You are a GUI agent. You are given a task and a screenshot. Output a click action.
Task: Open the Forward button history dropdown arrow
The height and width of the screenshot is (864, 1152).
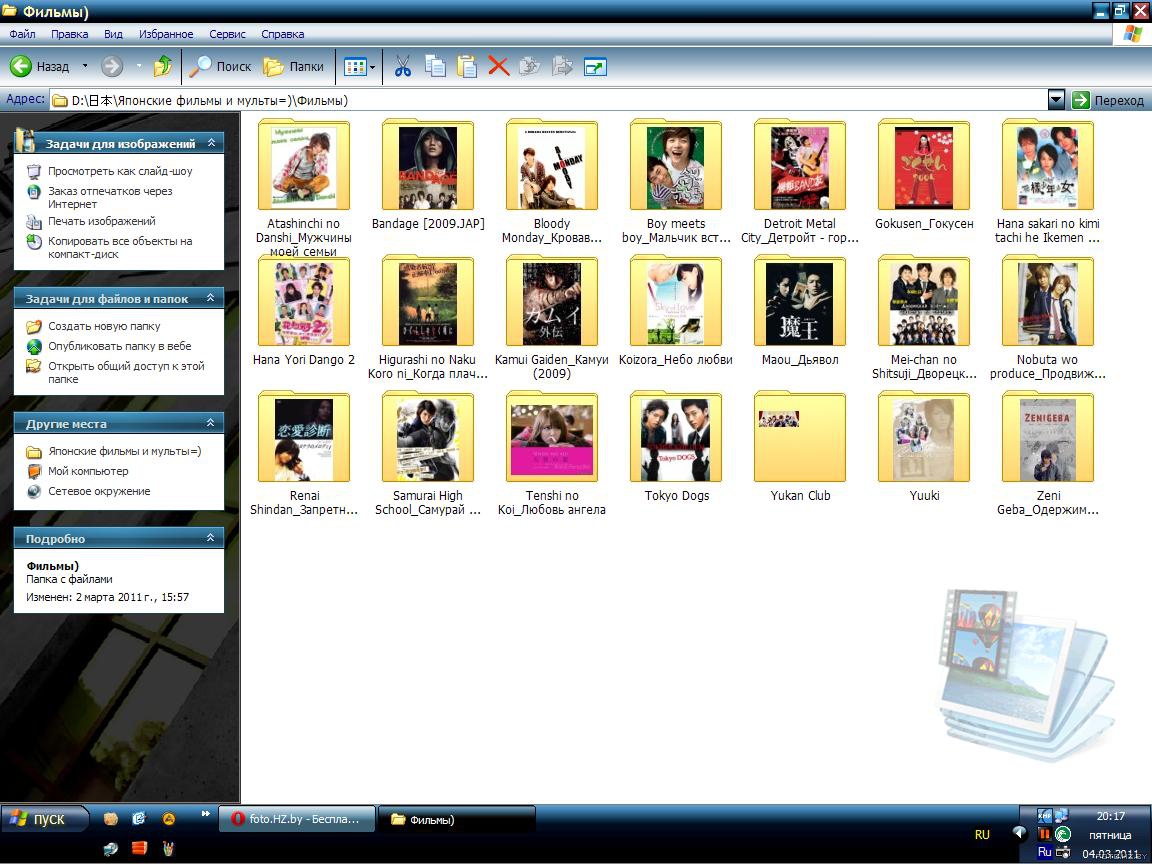coord(139,66)
